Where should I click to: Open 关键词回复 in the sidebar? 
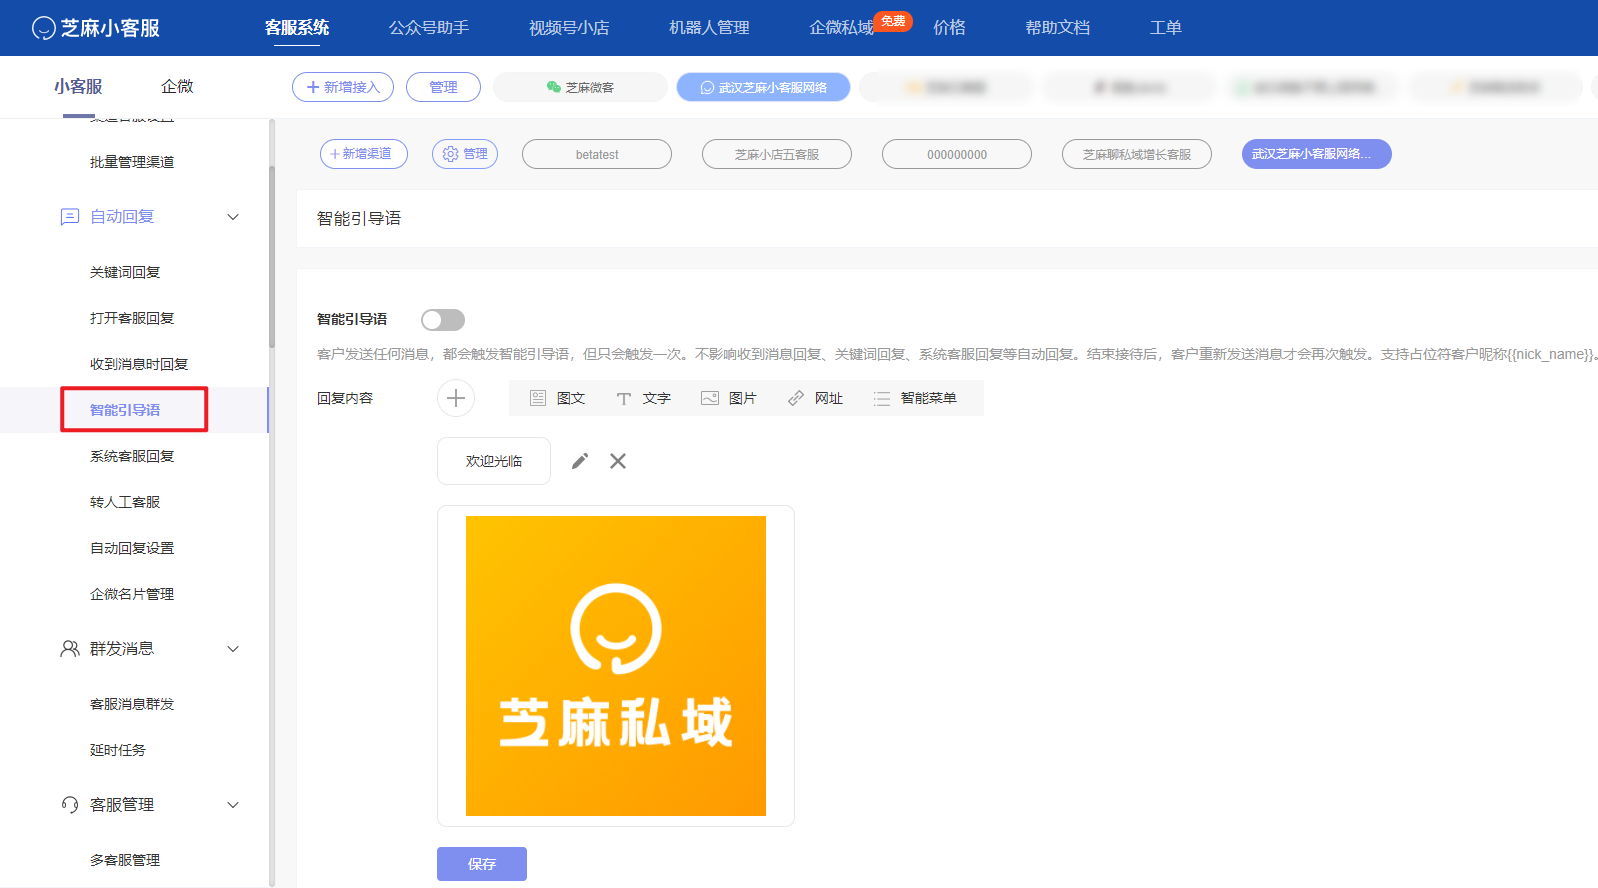[125, 272]
